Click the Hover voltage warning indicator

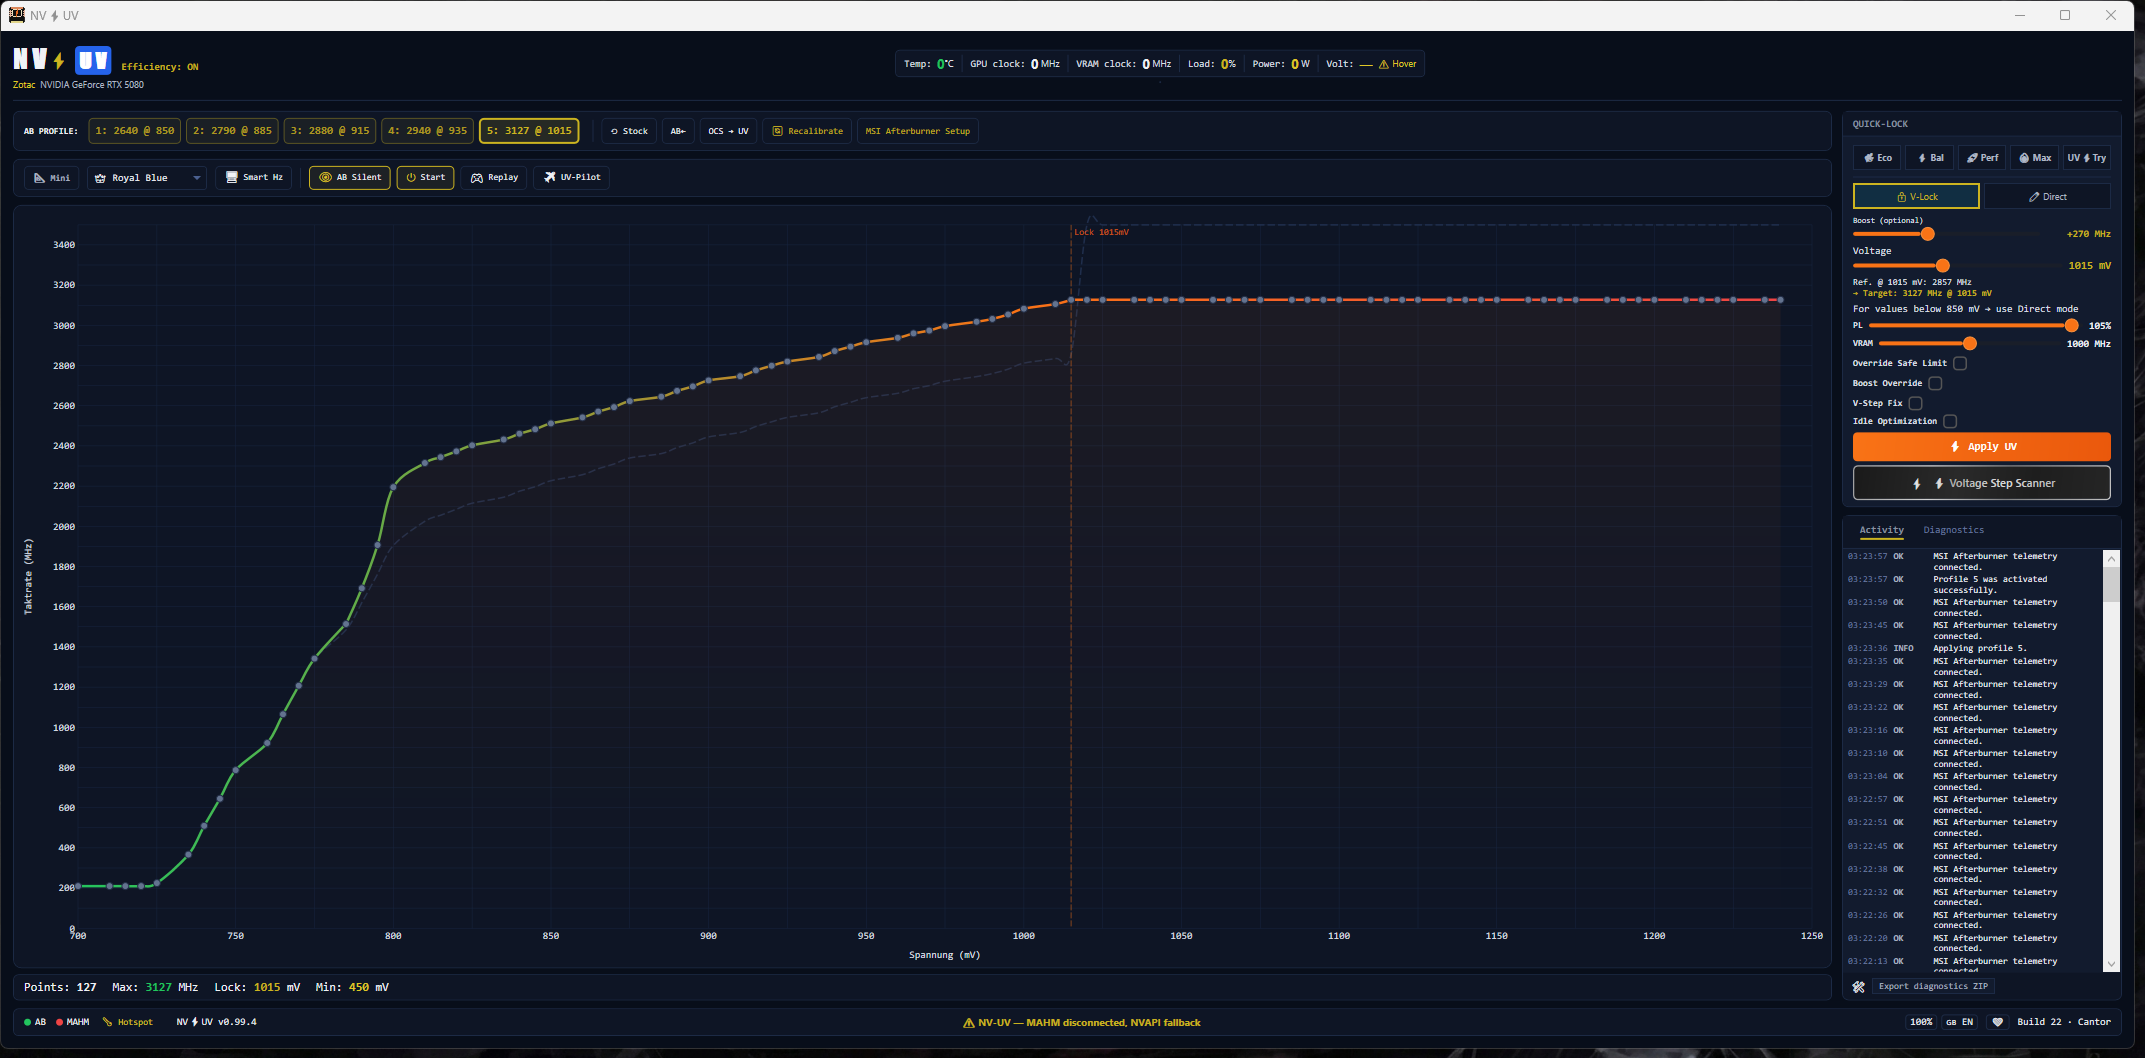1397,64
